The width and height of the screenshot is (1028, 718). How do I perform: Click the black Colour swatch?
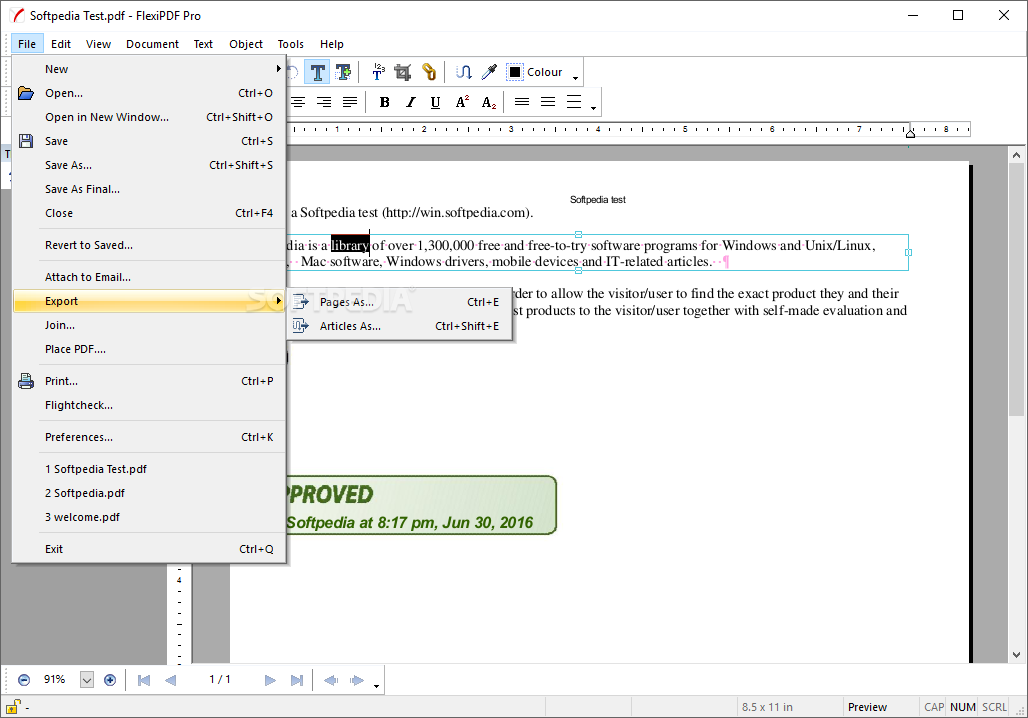[515, 71]
